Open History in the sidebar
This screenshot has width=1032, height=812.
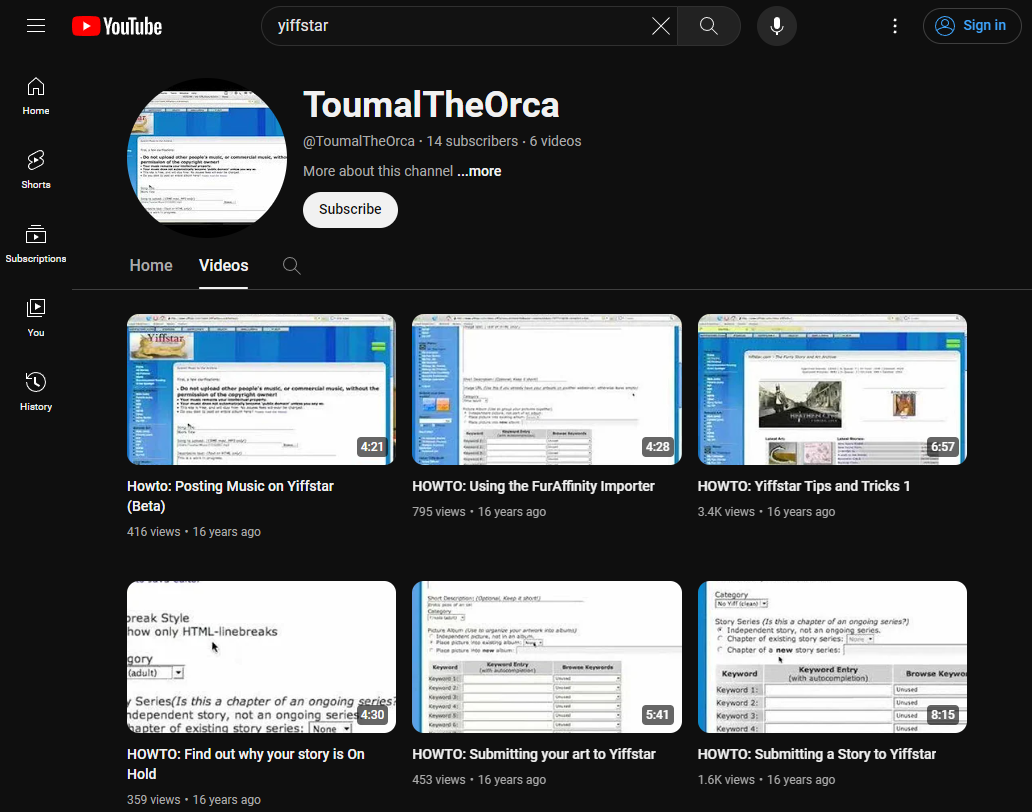(36, 392)
